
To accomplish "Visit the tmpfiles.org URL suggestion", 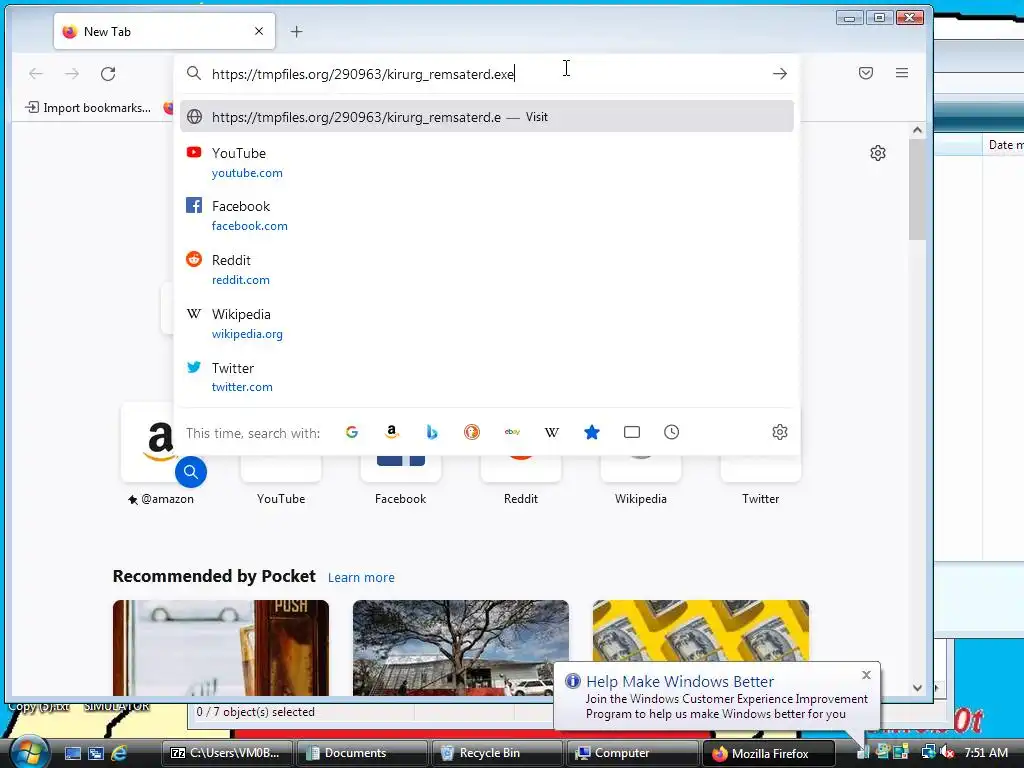I will pos(487,117).
